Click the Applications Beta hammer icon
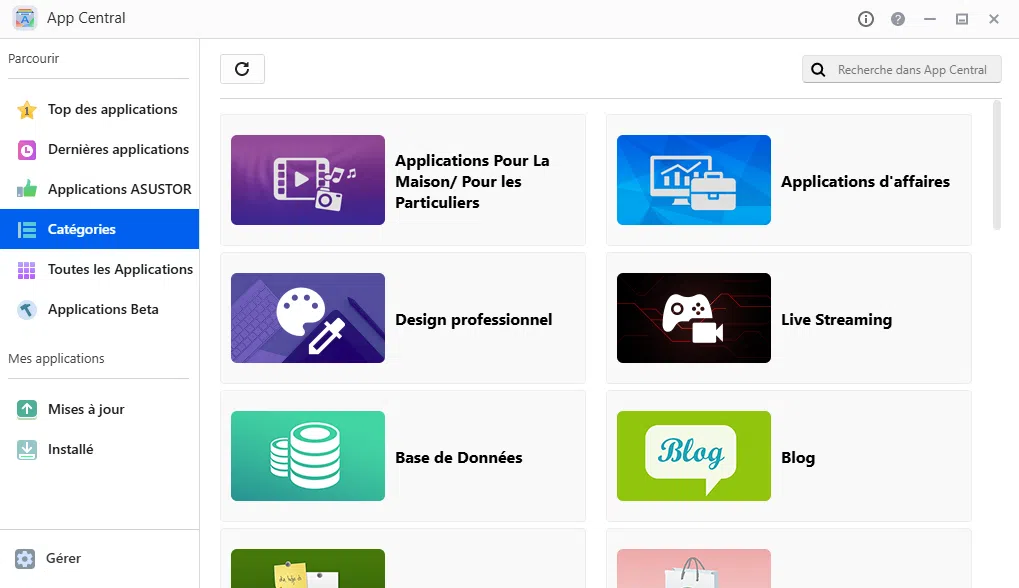This screenshot has height=588, width=1019. point(27,310)
